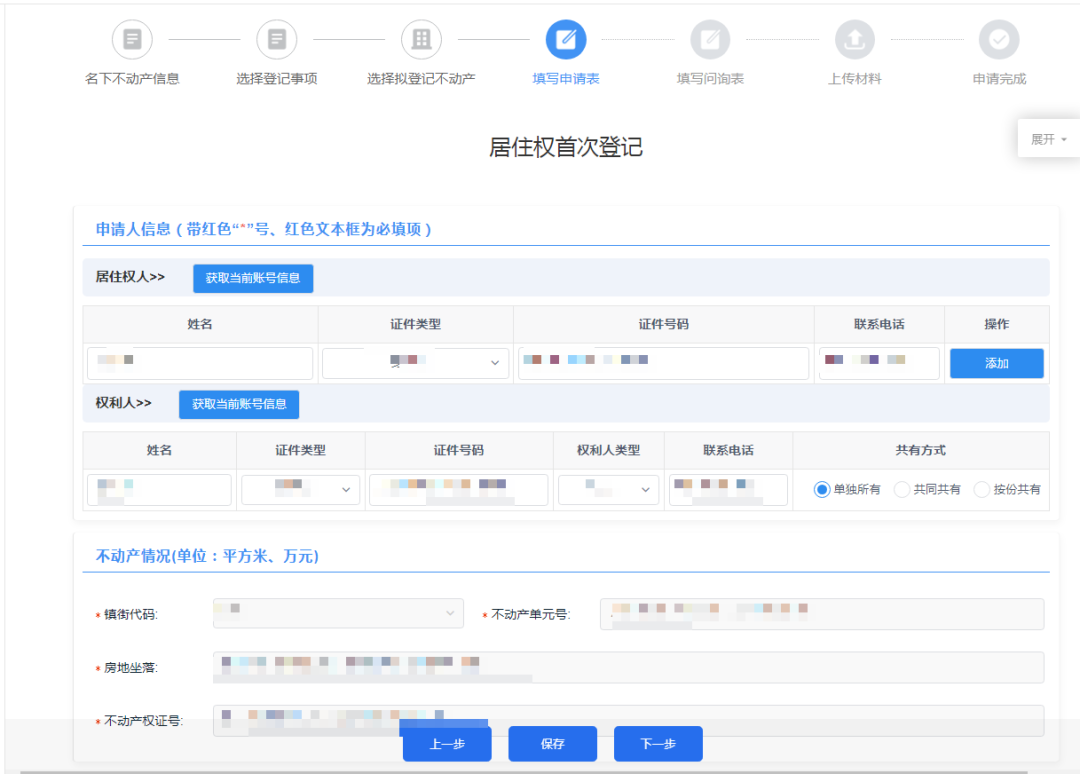Choose the 共同共有 ownership option
This screenshot has height=774, width=1080.
pos(900,490)
